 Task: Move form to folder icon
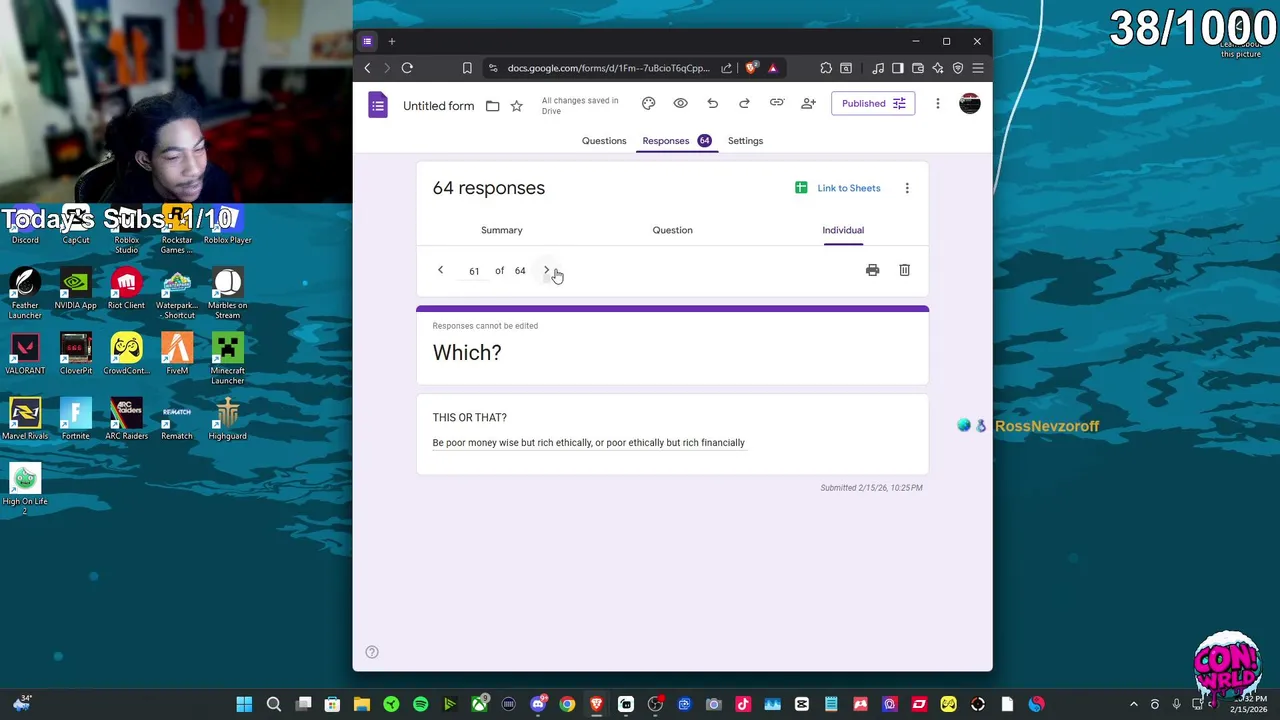(492, 106)
